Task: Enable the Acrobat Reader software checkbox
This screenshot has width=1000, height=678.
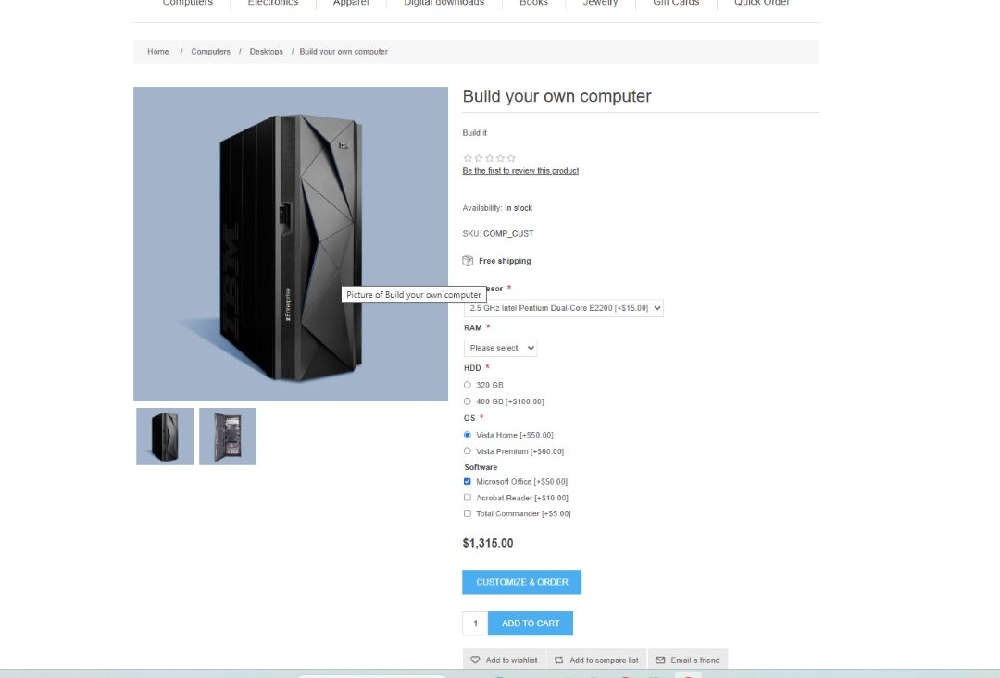Action: point(467,497)
